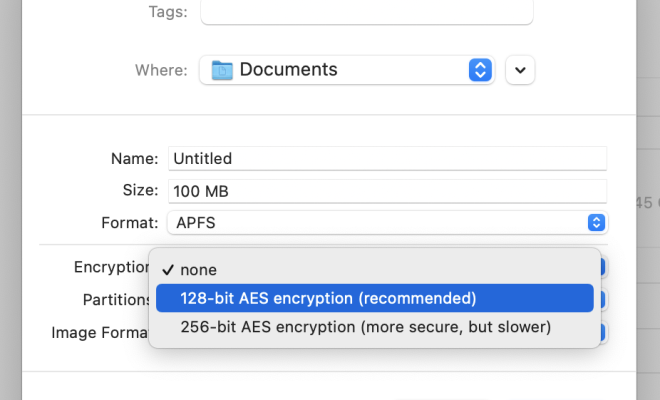Open the Format APFS dropdown arrows
Screen dimensions: 660x400
click(x=596, y=223)
